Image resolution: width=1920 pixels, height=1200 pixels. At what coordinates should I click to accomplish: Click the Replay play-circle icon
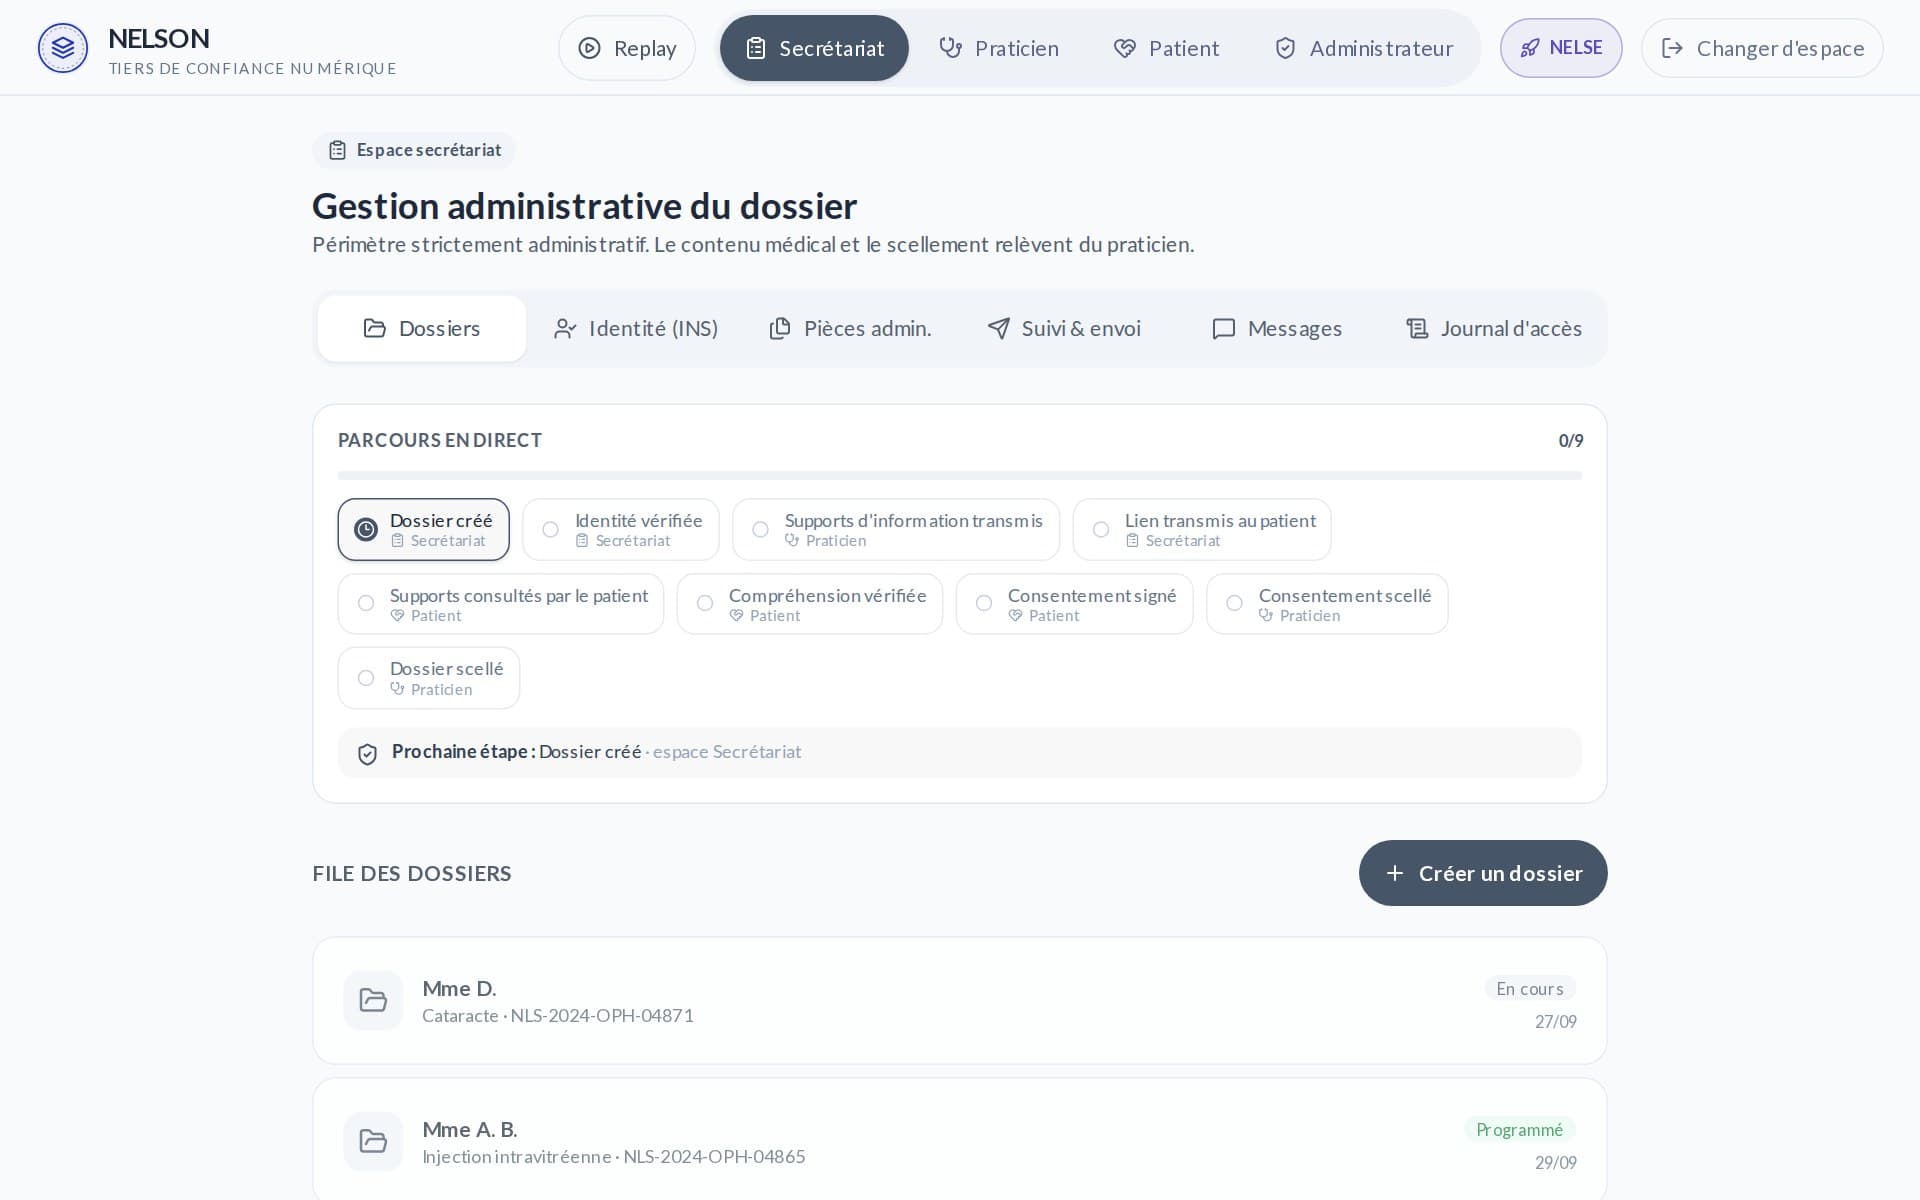(x=590, y=48)
